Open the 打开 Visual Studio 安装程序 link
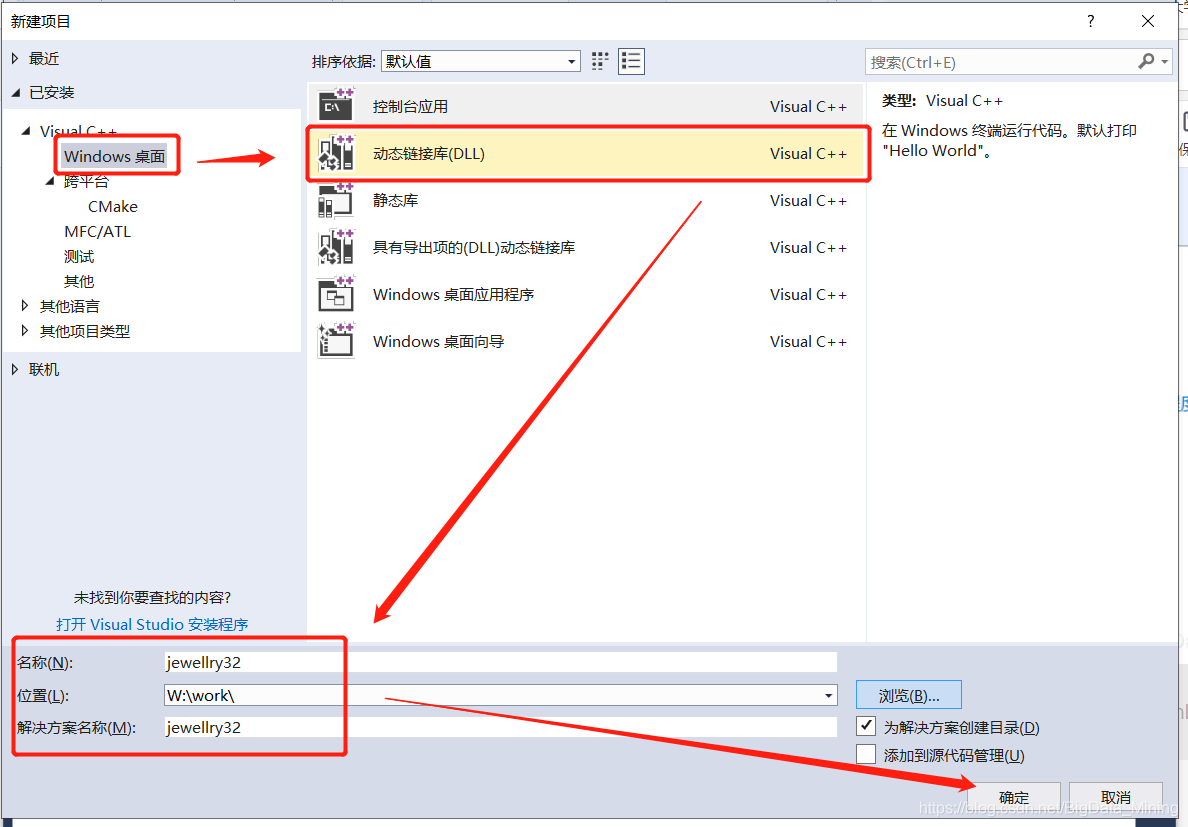Viewport: 1188px width, 827px height. click(152, 625)
